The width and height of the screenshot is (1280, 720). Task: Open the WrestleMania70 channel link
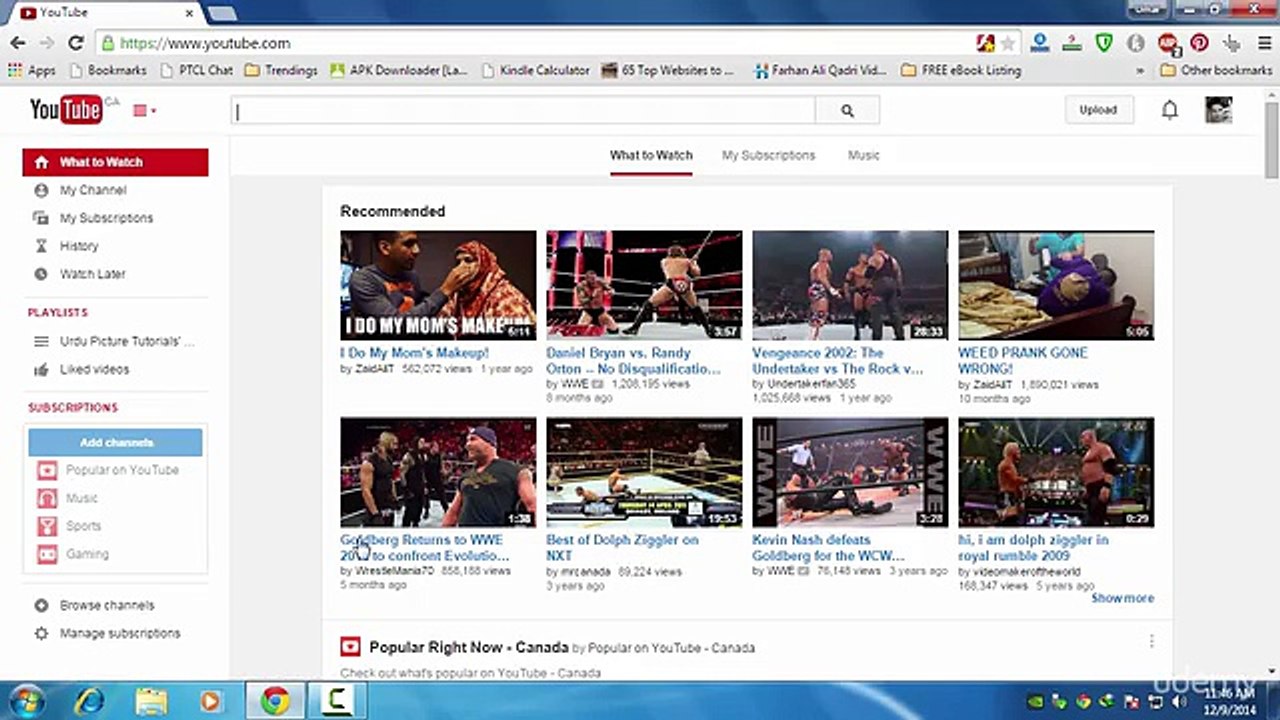pos(394,571)
